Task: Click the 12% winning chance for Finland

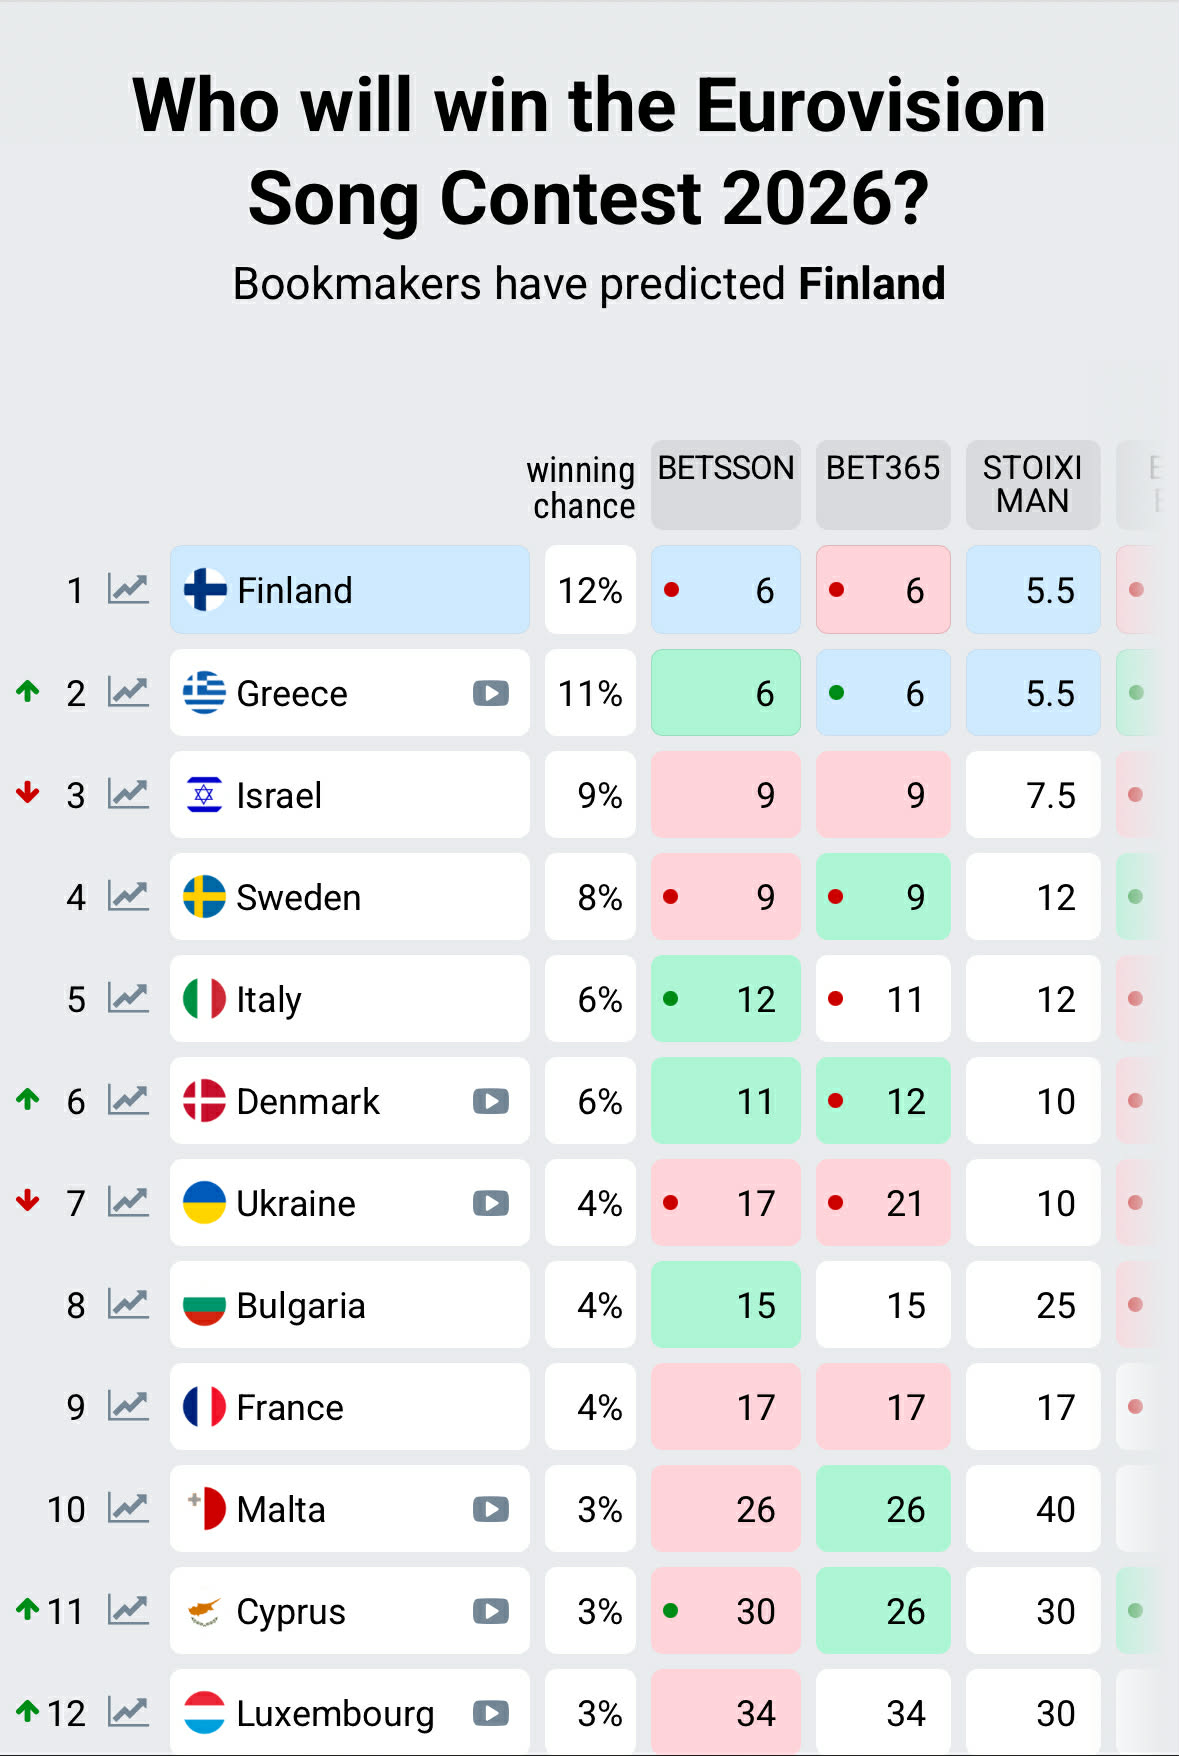Action: pos(590,590)
